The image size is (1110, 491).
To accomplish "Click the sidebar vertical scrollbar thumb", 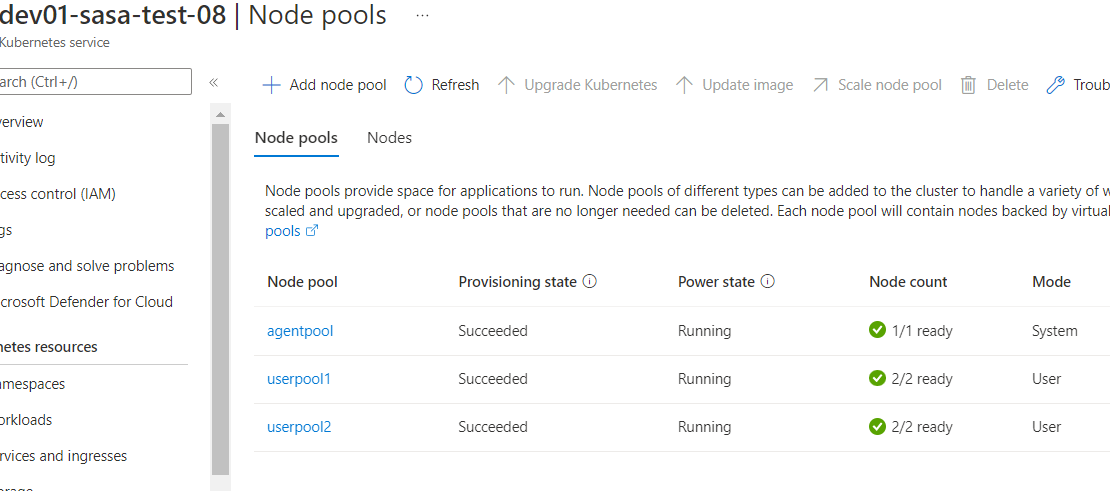I will tap(221, 299).
